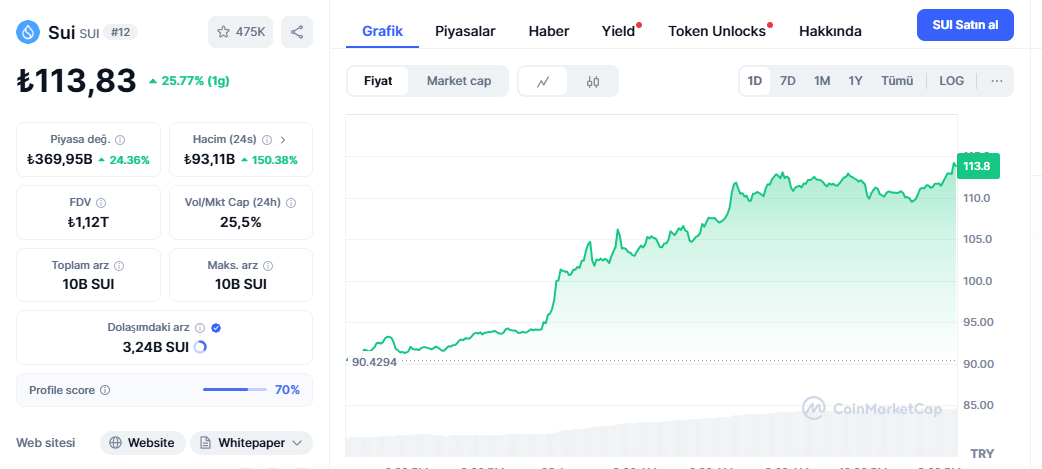Click the 3,24B SUI circulating value
This screenshot has height=469, width=1042.
[156, 347]
